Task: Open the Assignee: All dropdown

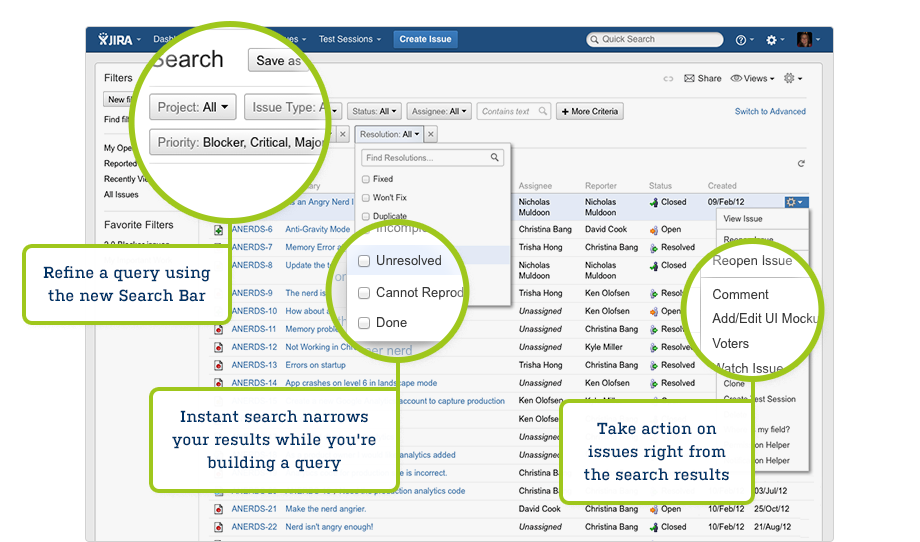Action: tap(439, 112)
